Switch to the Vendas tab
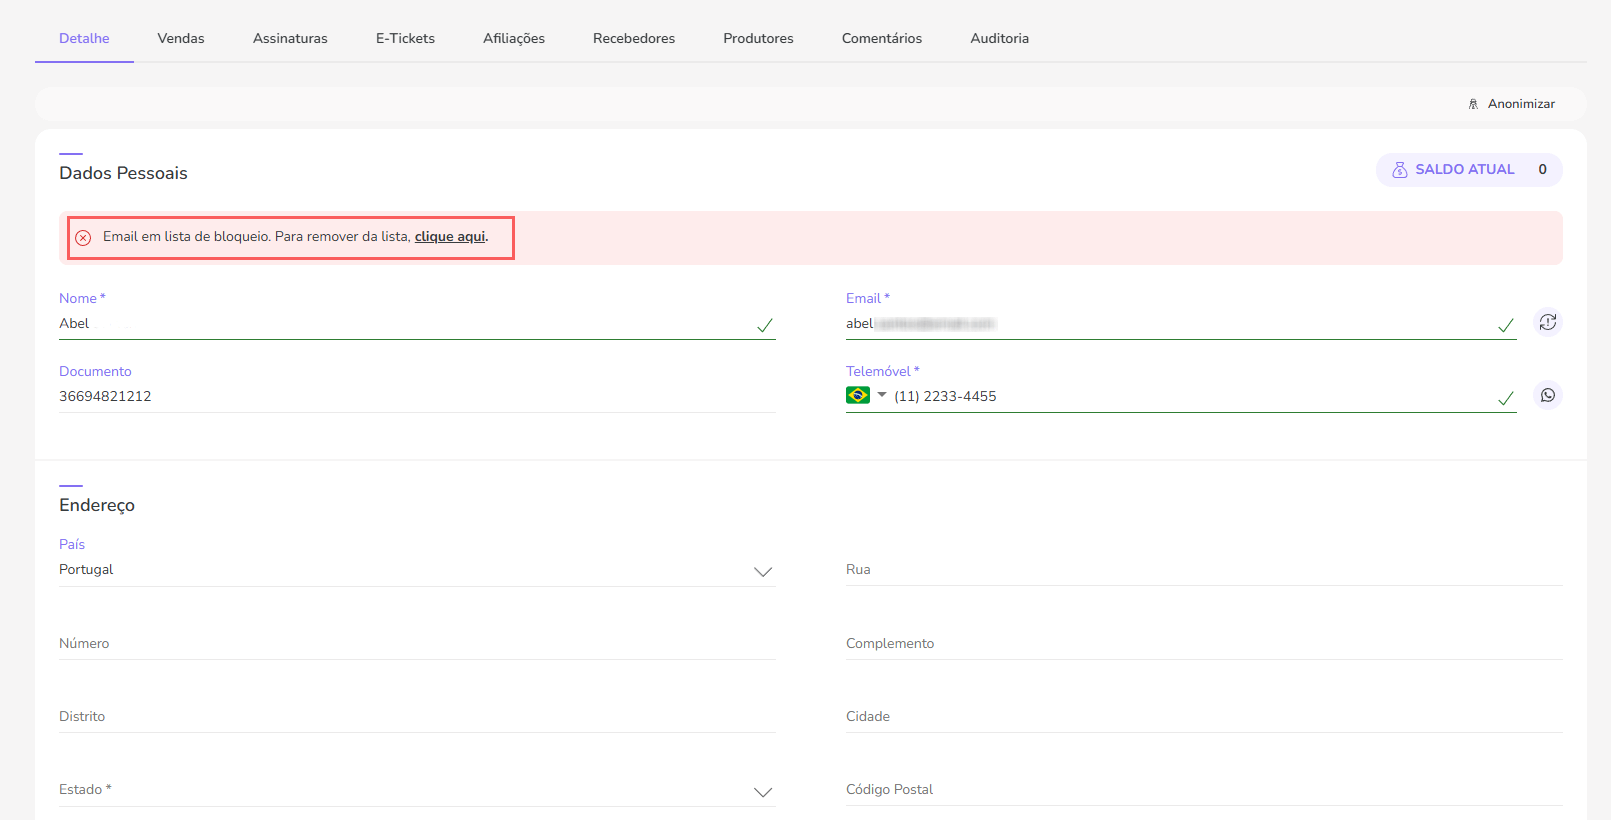 click(181, 38)
